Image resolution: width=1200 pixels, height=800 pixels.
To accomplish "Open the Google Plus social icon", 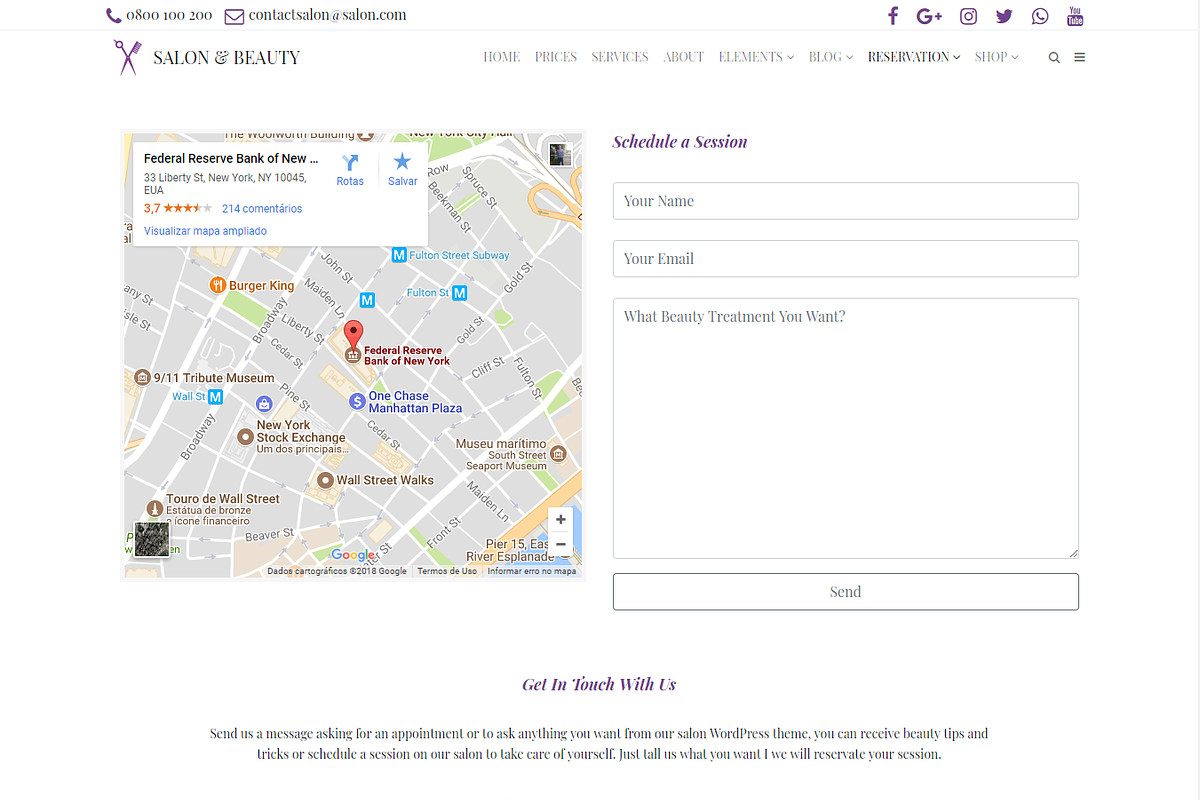I will [930, 16].
